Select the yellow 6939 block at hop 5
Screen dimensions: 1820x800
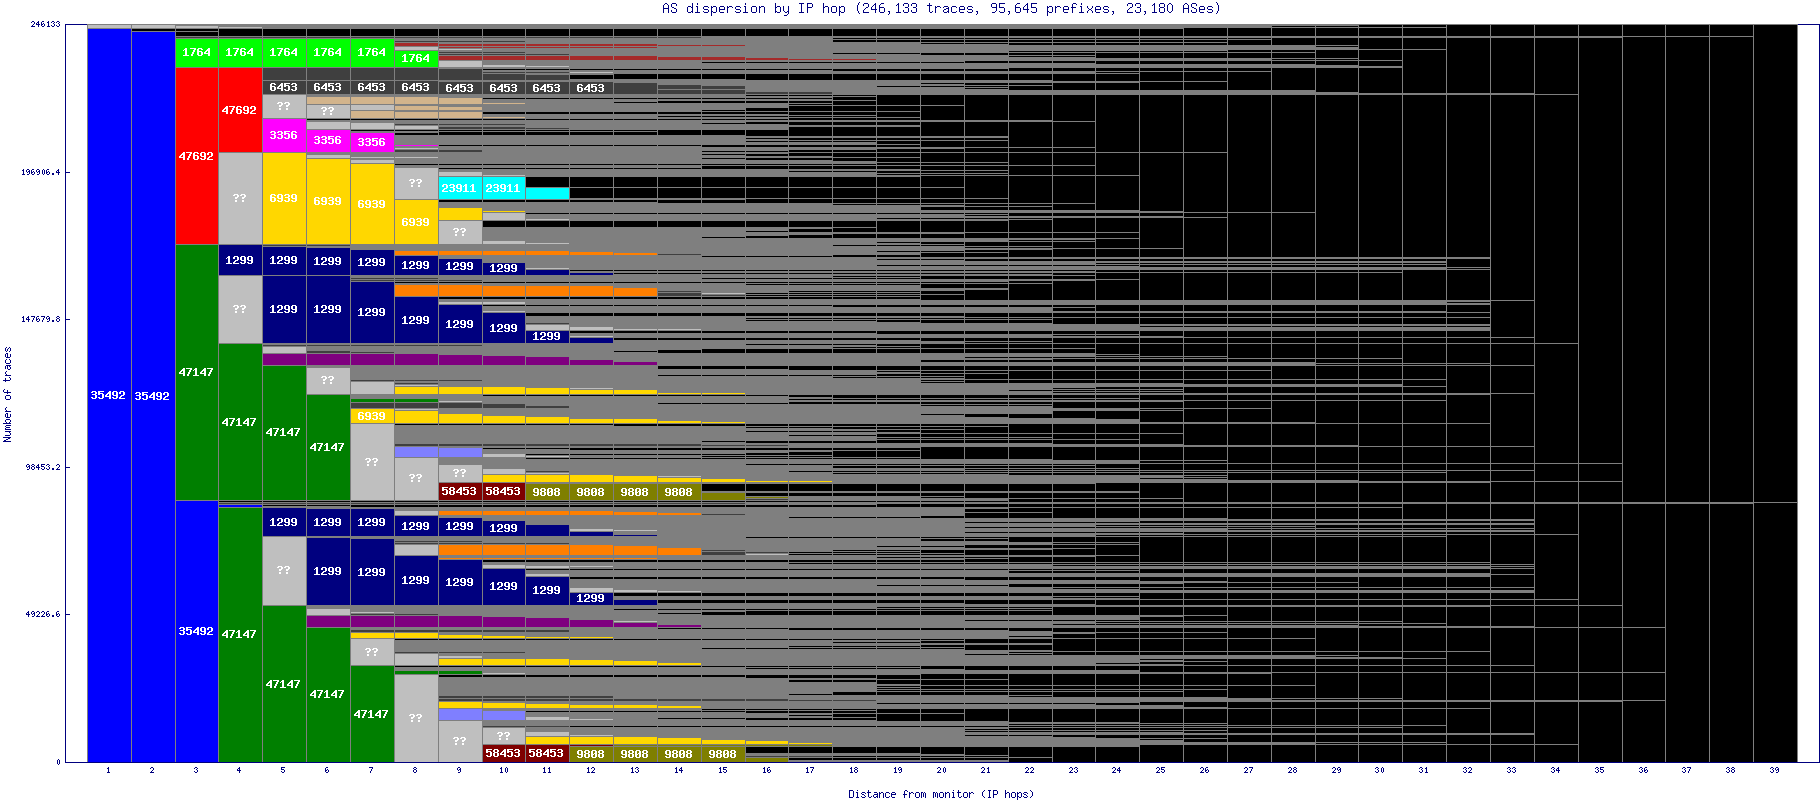(284, 198)
